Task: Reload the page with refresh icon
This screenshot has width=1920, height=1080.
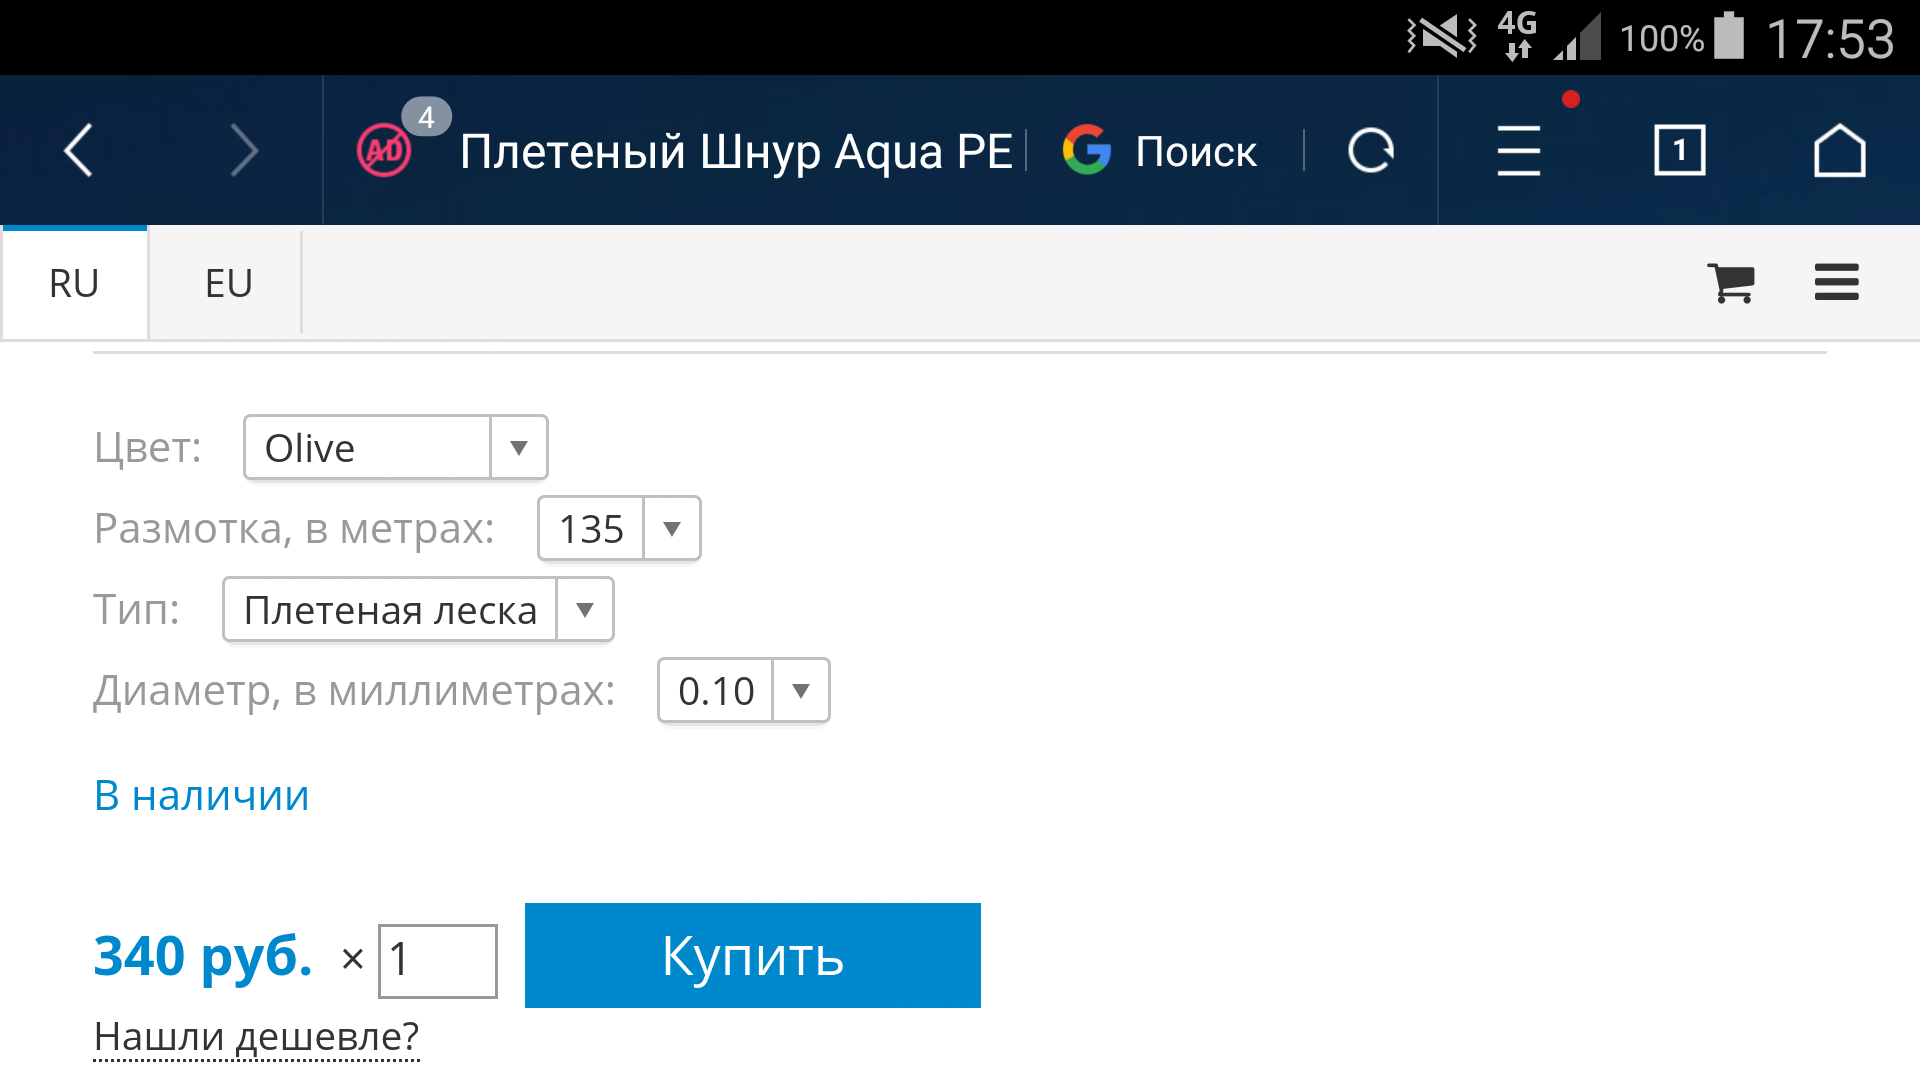Action: [1370, 151]
